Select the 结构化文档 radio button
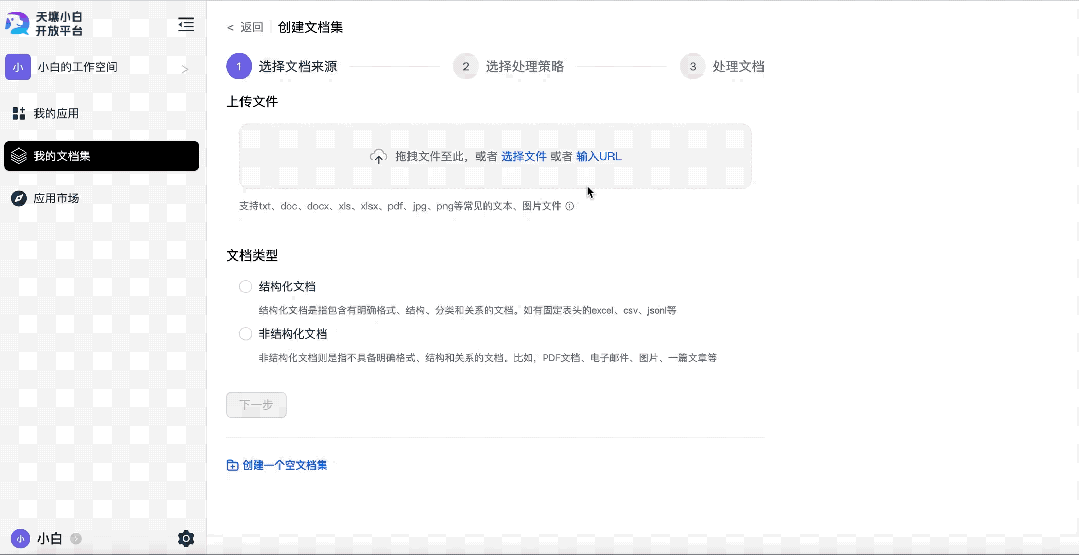1079x555 pixels. 246,287
